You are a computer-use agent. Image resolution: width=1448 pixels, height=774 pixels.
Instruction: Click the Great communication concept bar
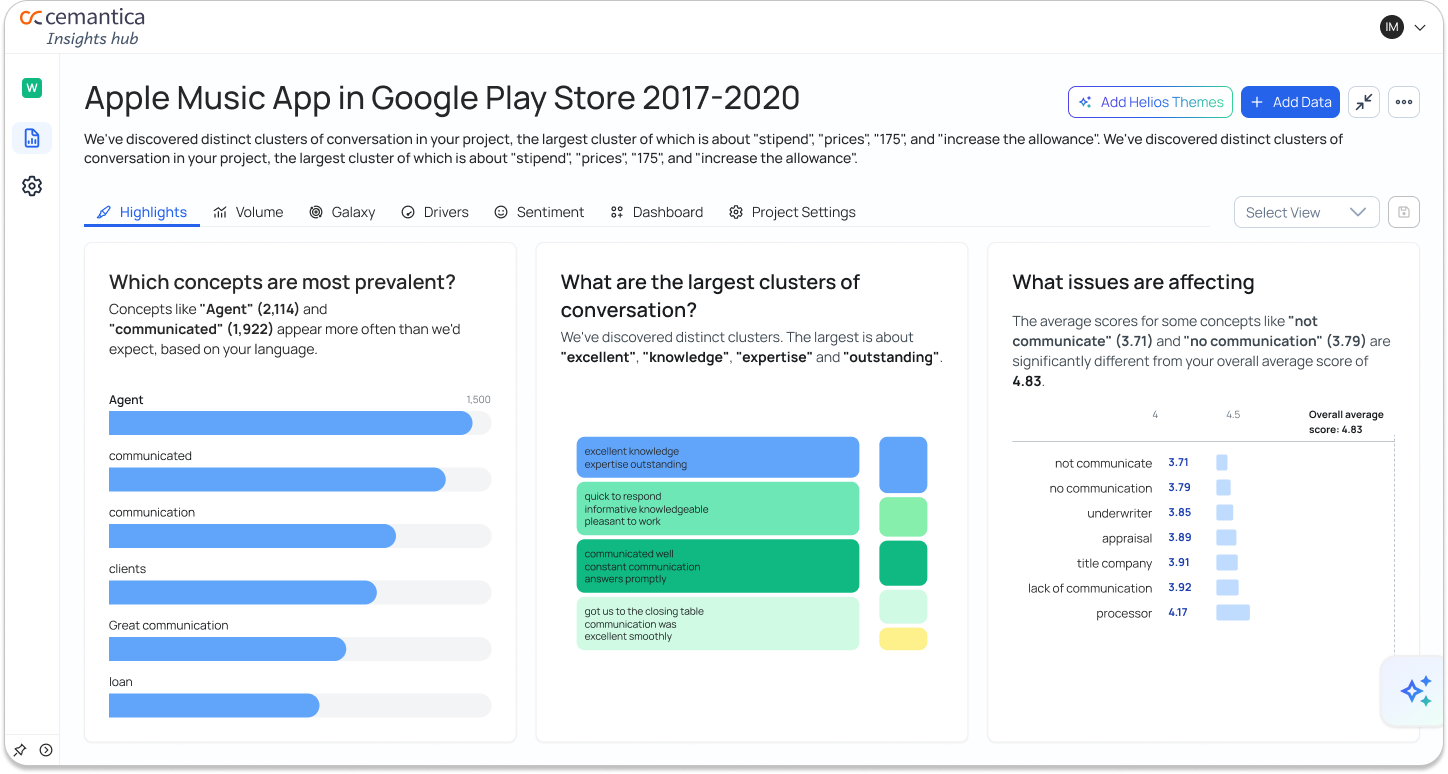pyautogui.click(x=300, y=649)
